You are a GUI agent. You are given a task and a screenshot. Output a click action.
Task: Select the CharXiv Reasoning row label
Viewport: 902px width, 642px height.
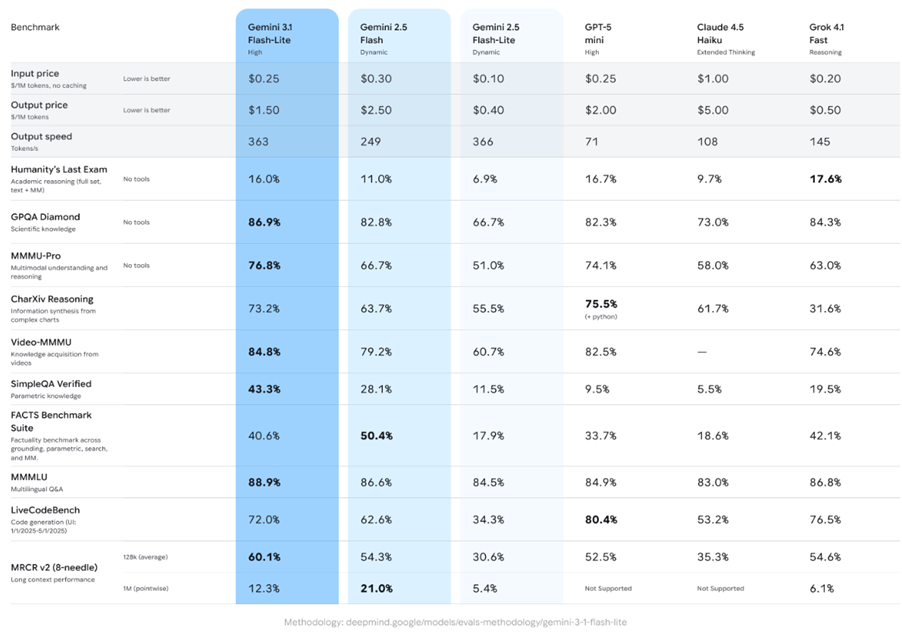52,299
